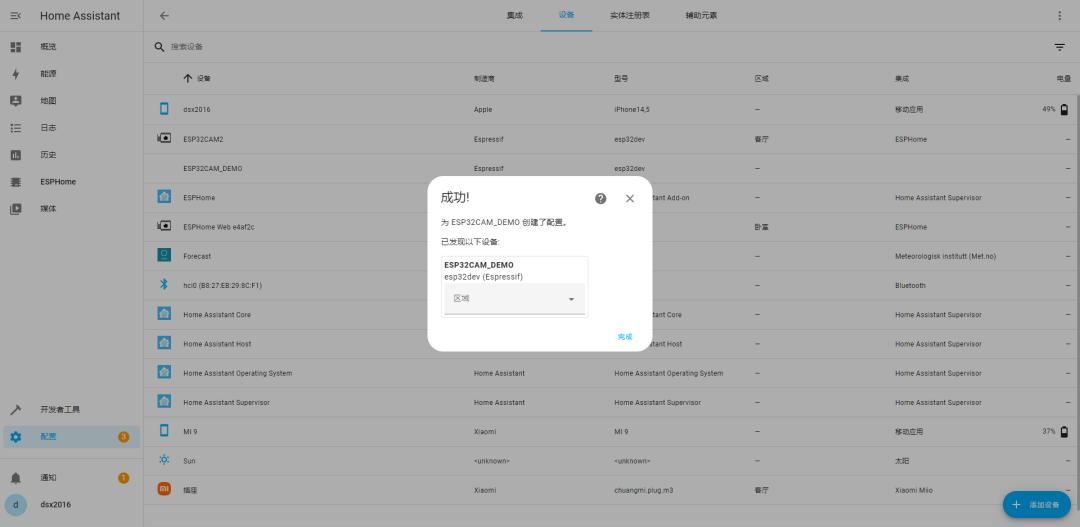Open the ESPHome sidebar icon
Viewport: 1080px width, 527px height.
[15, 182]
